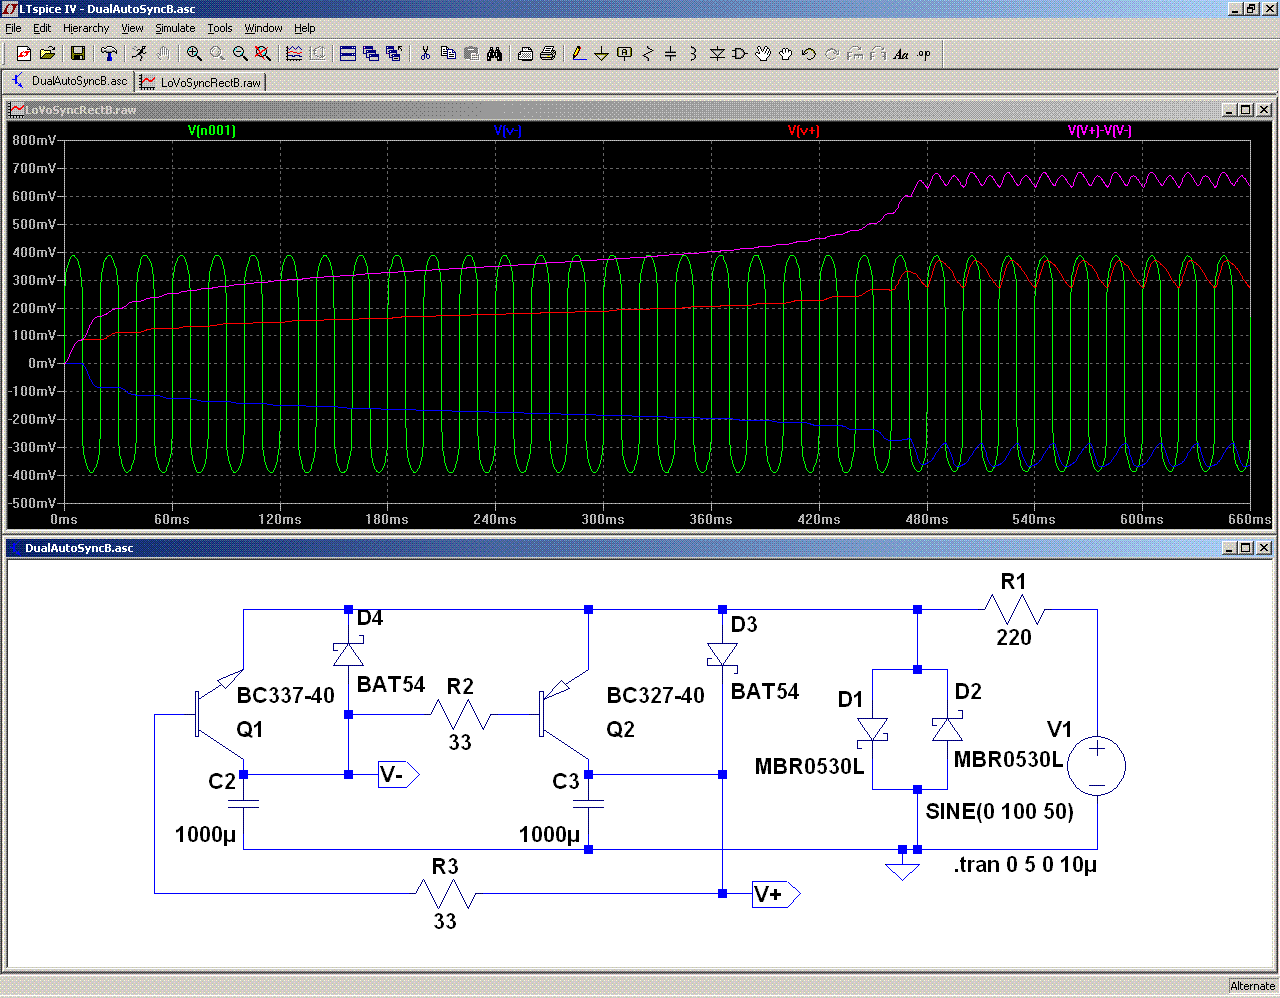Image resolution: width=1280 pixels, height=998 pixels.
Task: Place a ground symbol from toolbar
Action: click(601, 54)
